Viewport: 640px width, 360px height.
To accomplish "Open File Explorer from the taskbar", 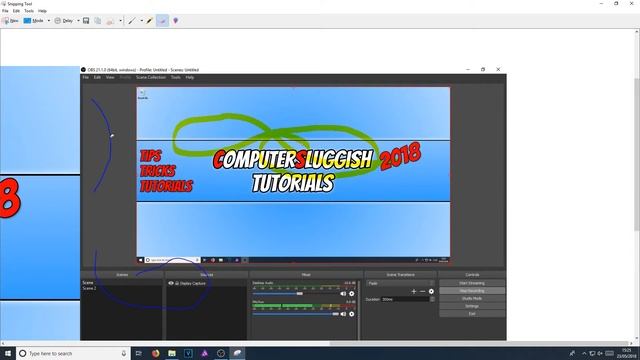I will 172,353.
